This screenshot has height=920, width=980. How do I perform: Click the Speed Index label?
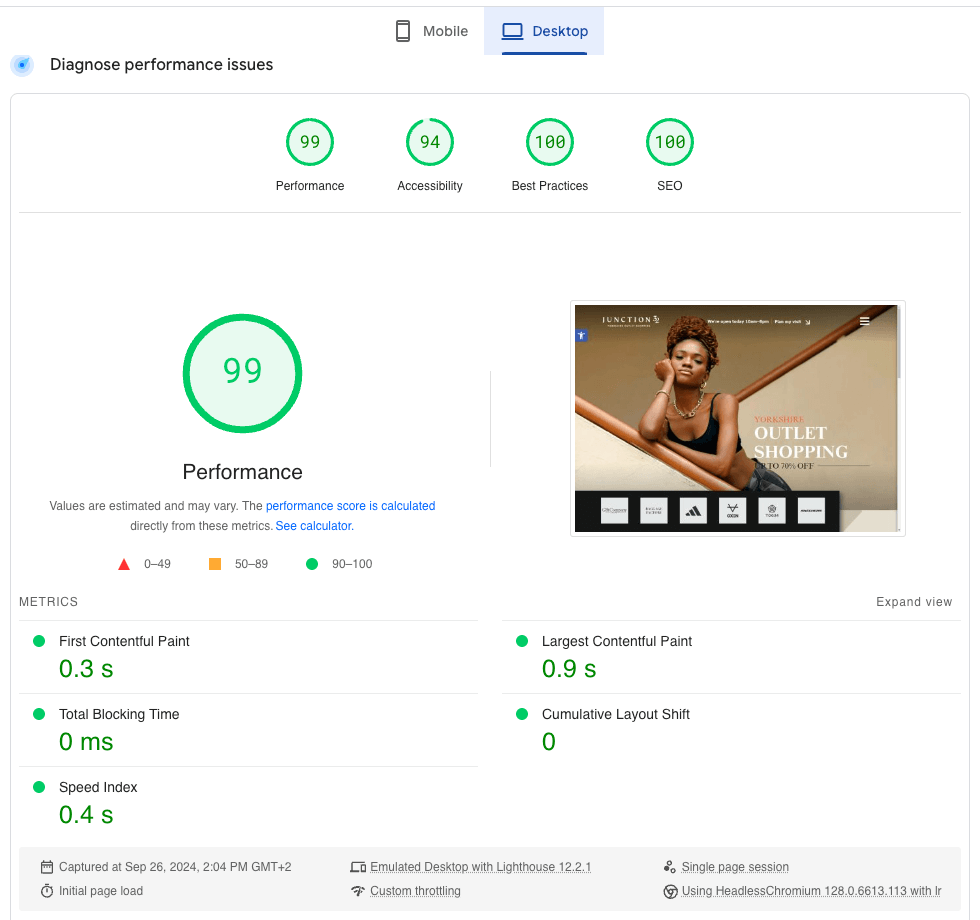tap(98, 788)
